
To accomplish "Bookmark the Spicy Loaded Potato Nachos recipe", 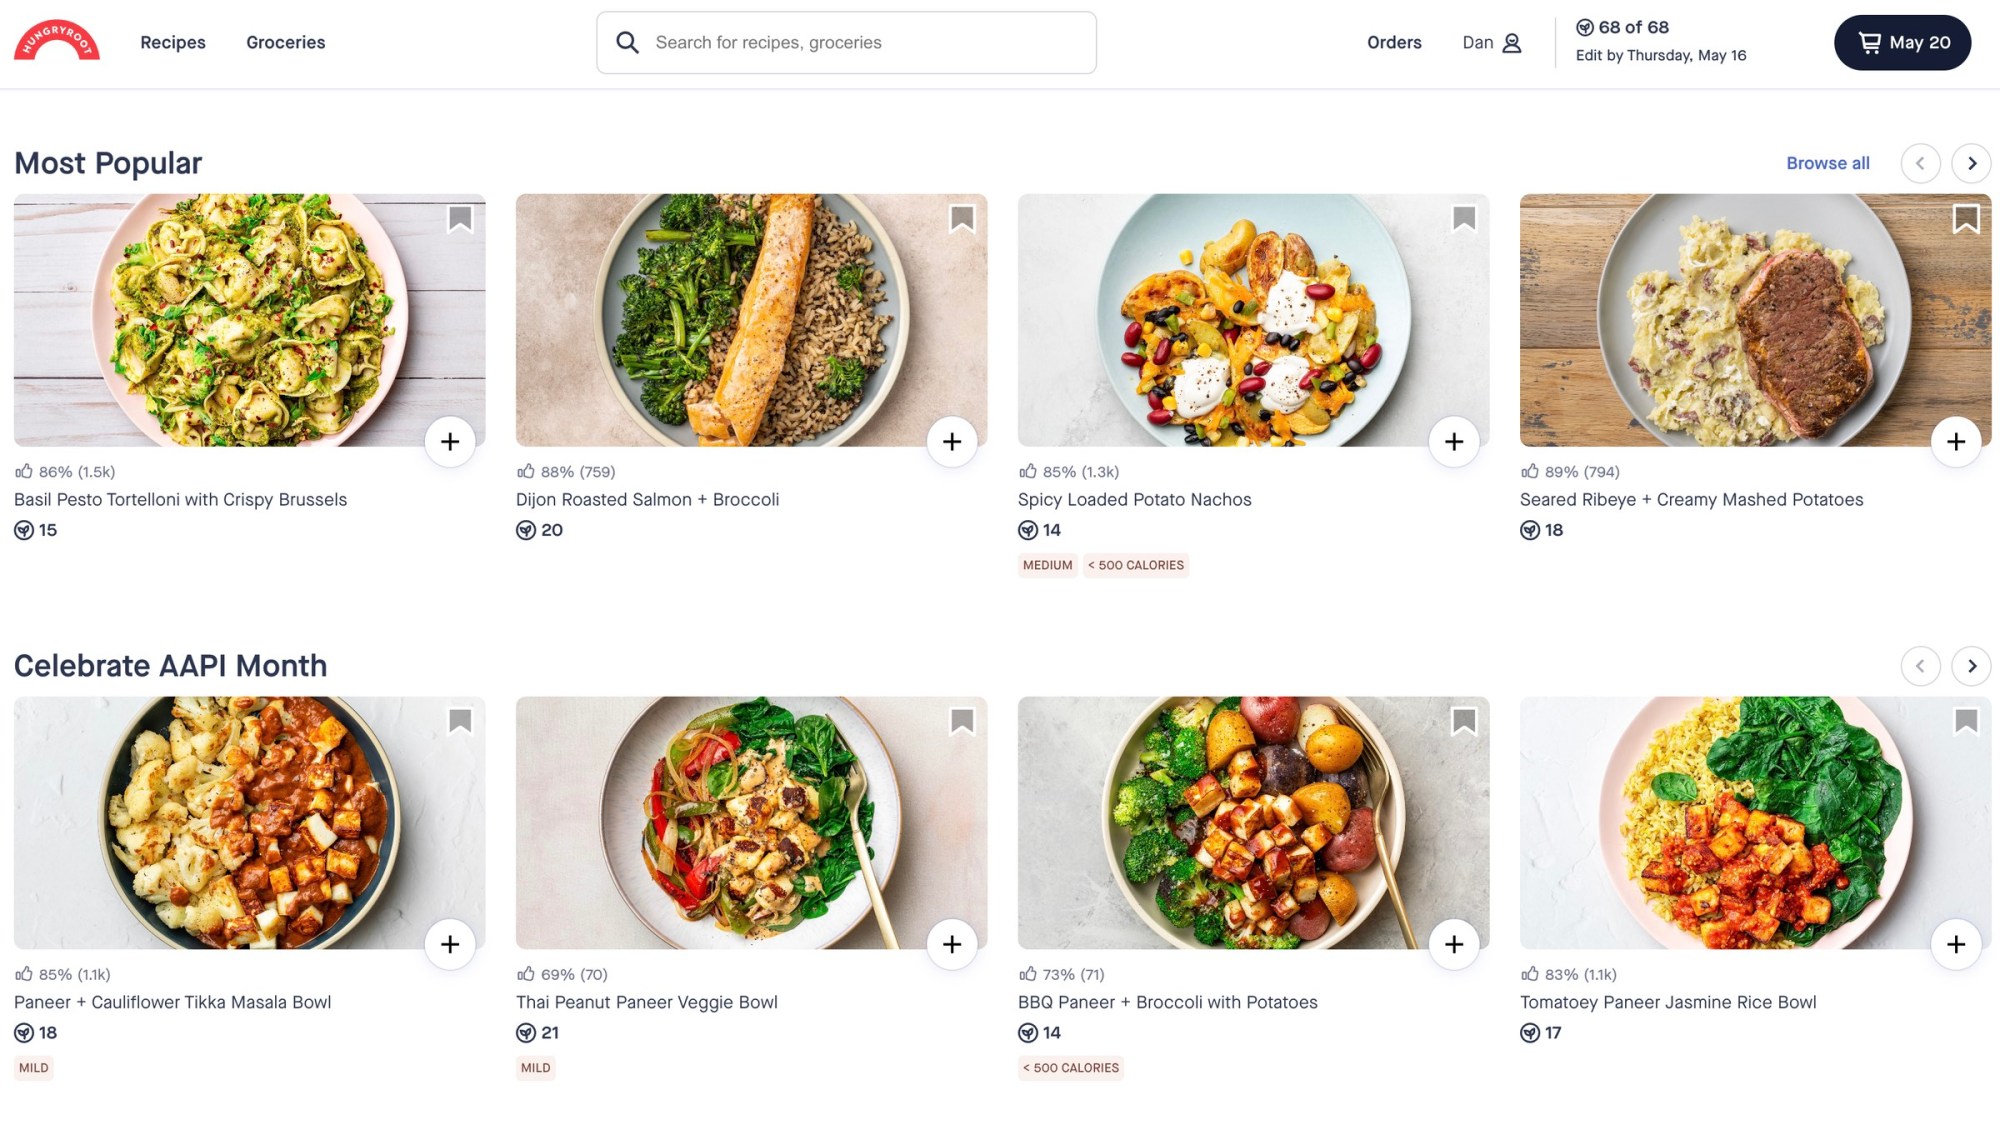I will coord(1464,216).
